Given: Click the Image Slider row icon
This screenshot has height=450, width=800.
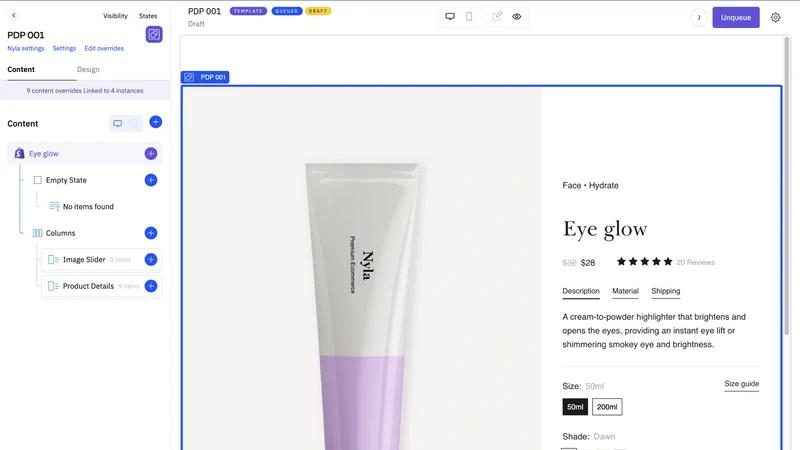Looking at the screenshot, I should click(53, 260).
